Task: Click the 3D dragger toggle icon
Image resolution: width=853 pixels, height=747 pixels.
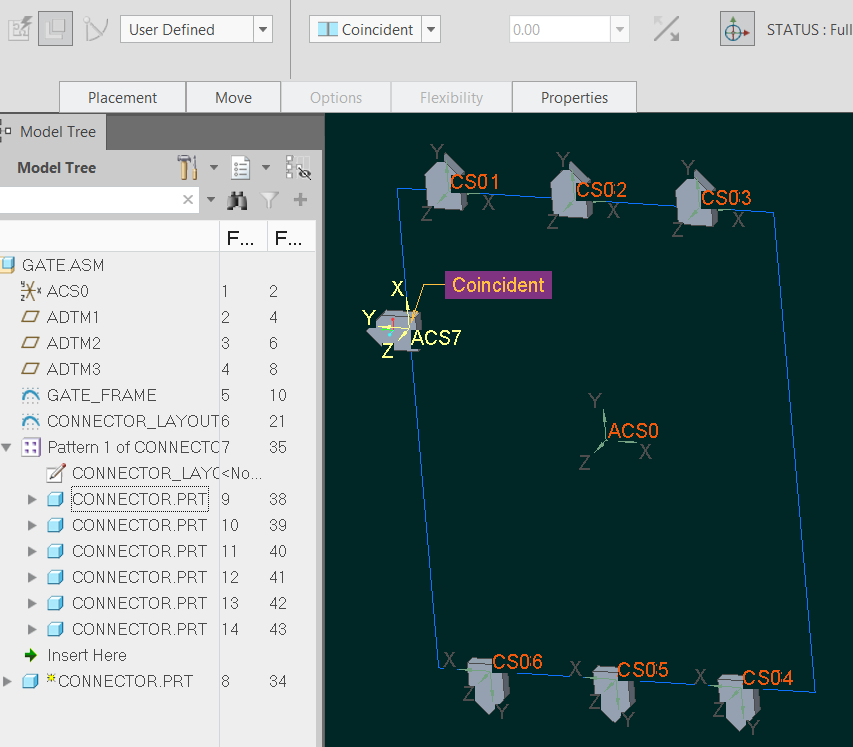Action: coord(737,29)
